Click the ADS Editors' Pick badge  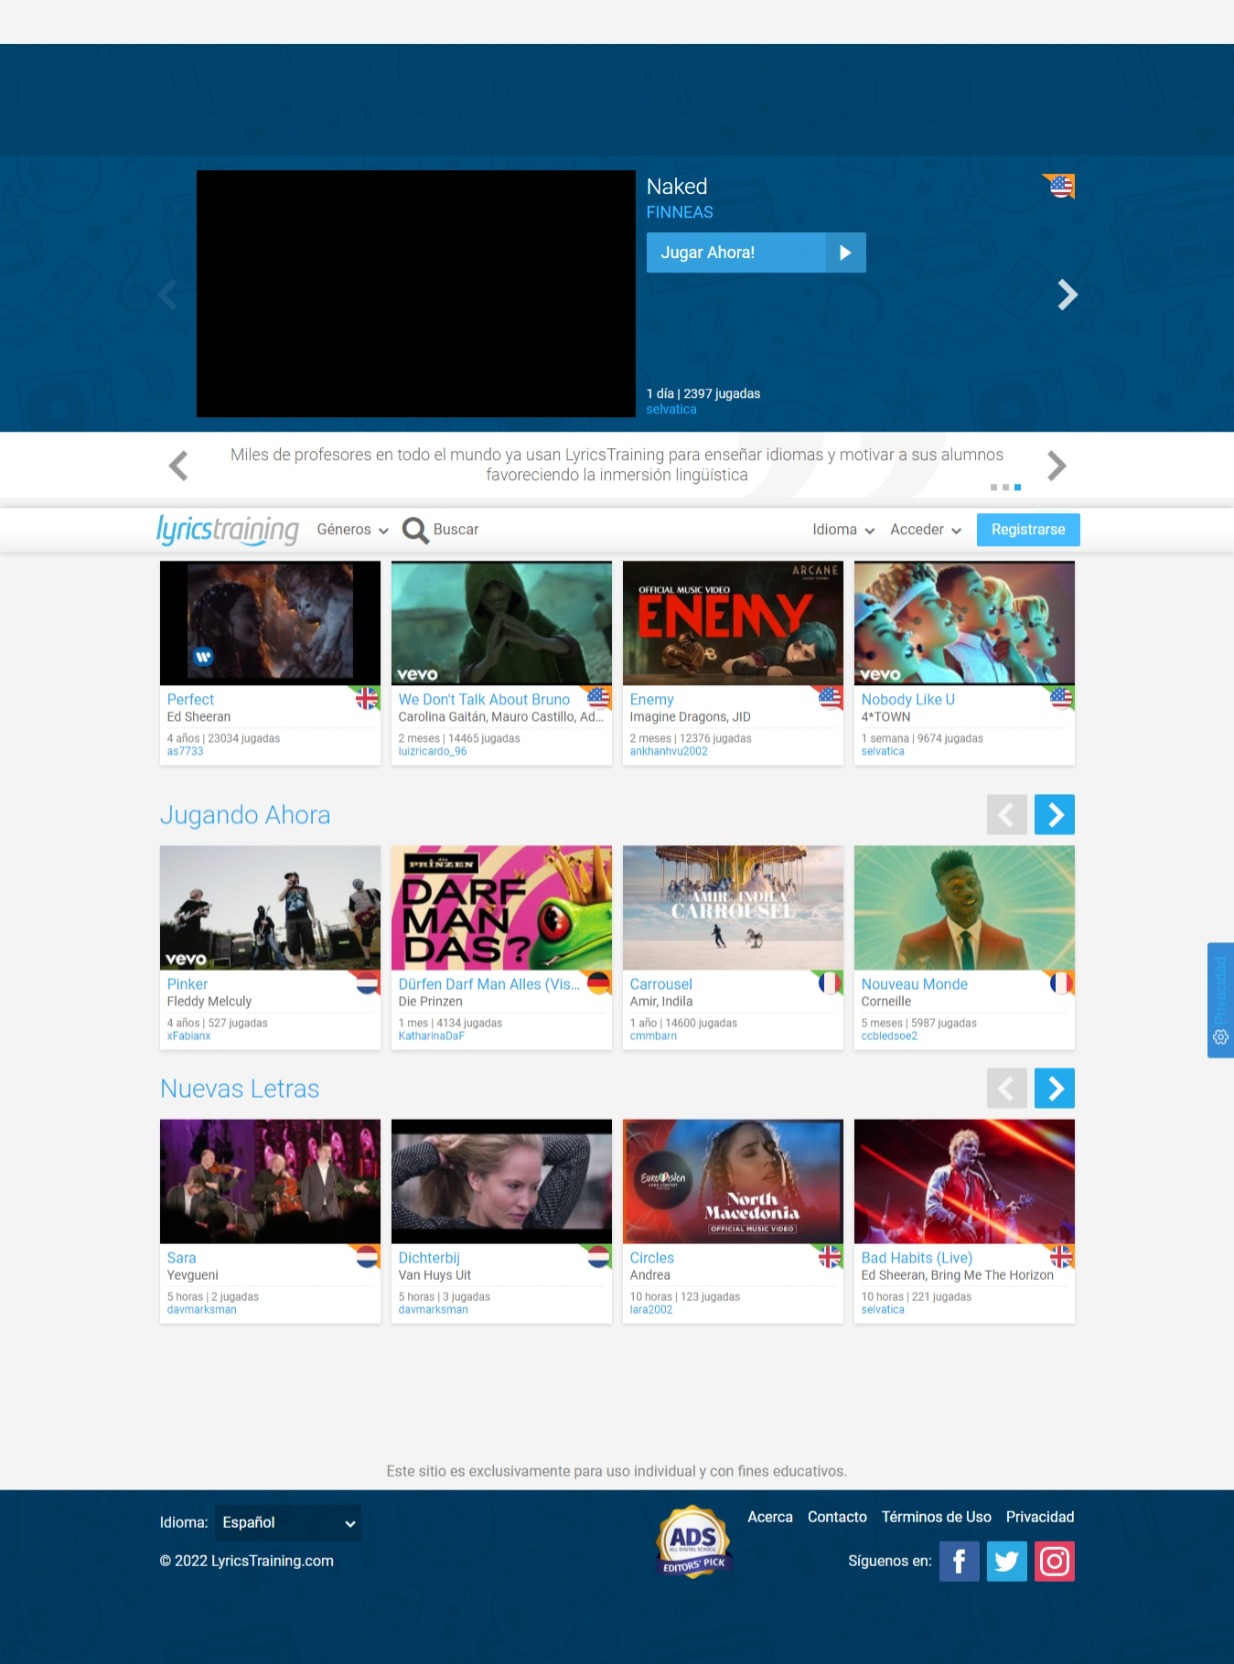pos(693,1541)
